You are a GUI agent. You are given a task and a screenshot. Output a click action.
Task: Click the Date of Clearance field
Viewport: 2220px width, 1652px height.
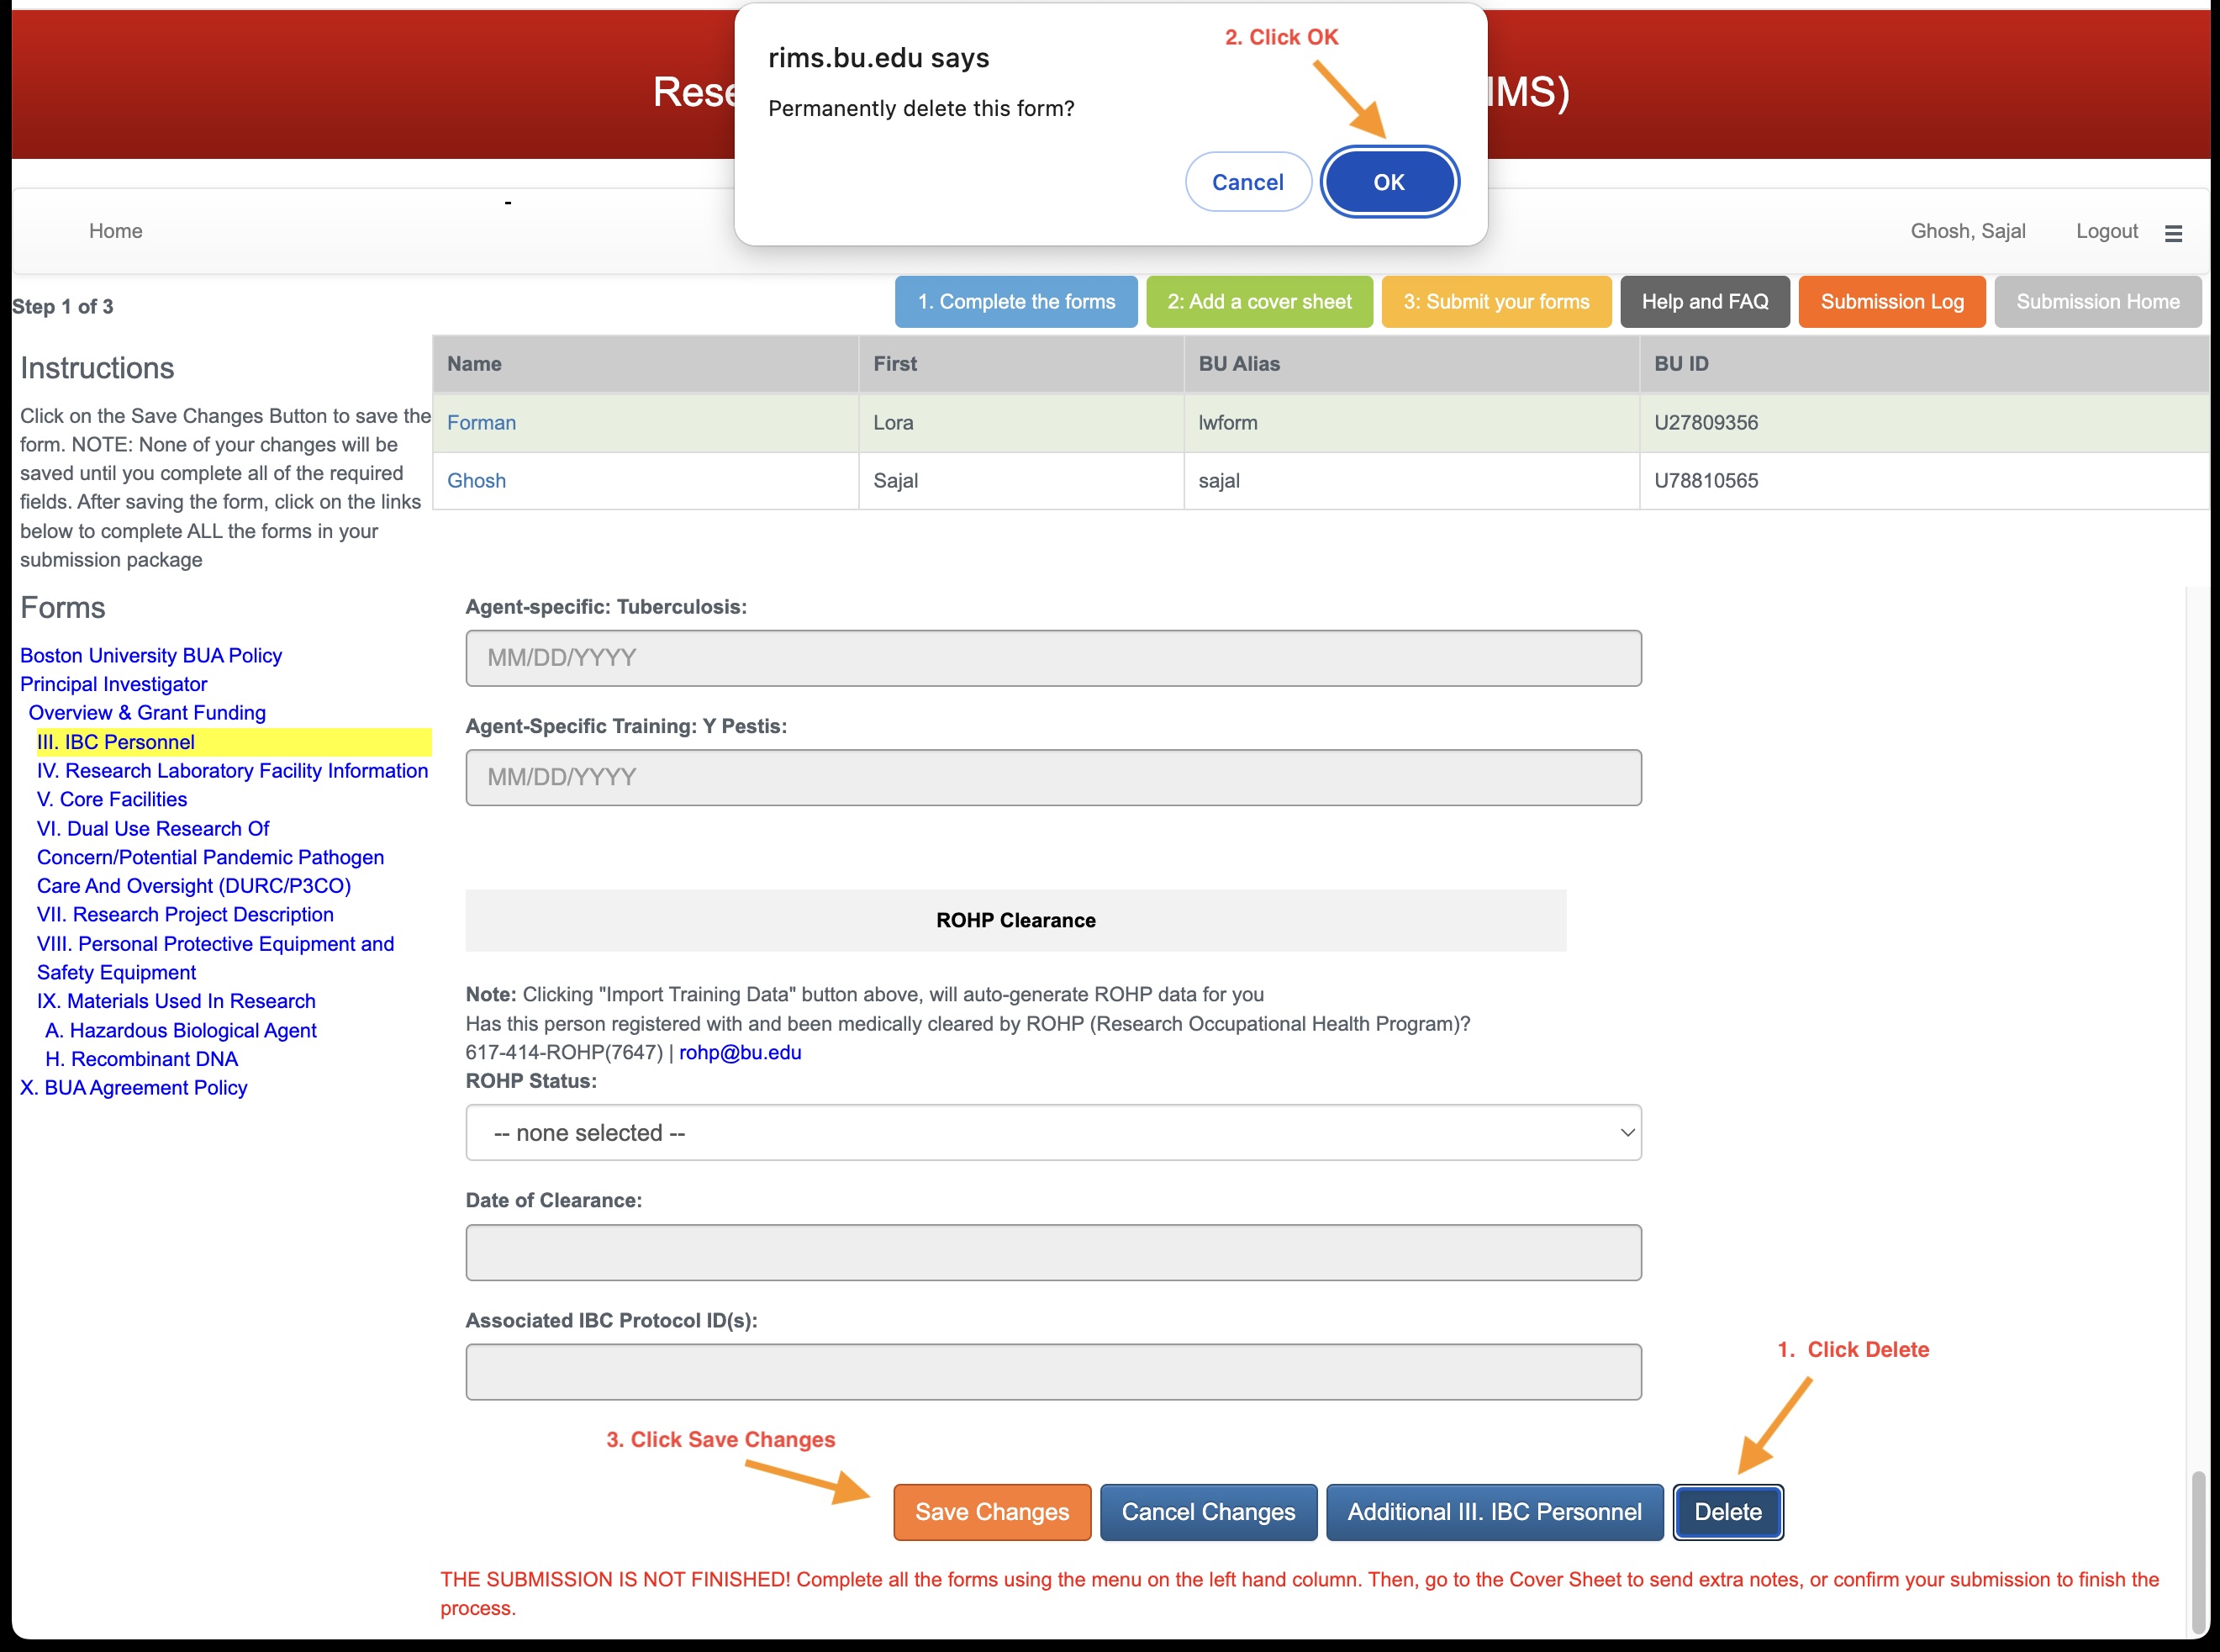(x=1053, y=1253)
